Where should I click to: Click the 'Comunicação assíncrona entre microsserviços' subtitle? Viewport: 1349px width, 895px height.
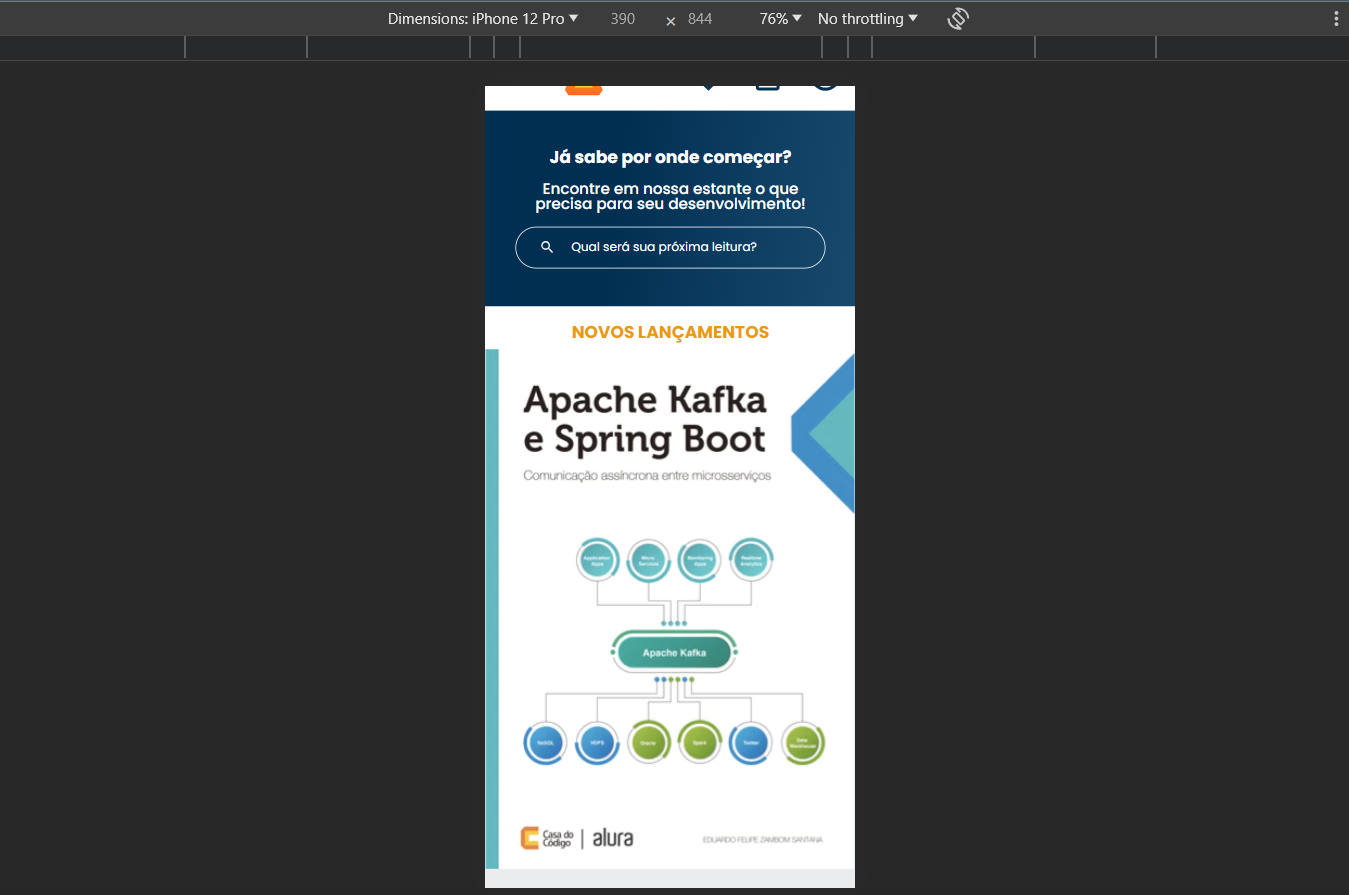click(647, 476)
